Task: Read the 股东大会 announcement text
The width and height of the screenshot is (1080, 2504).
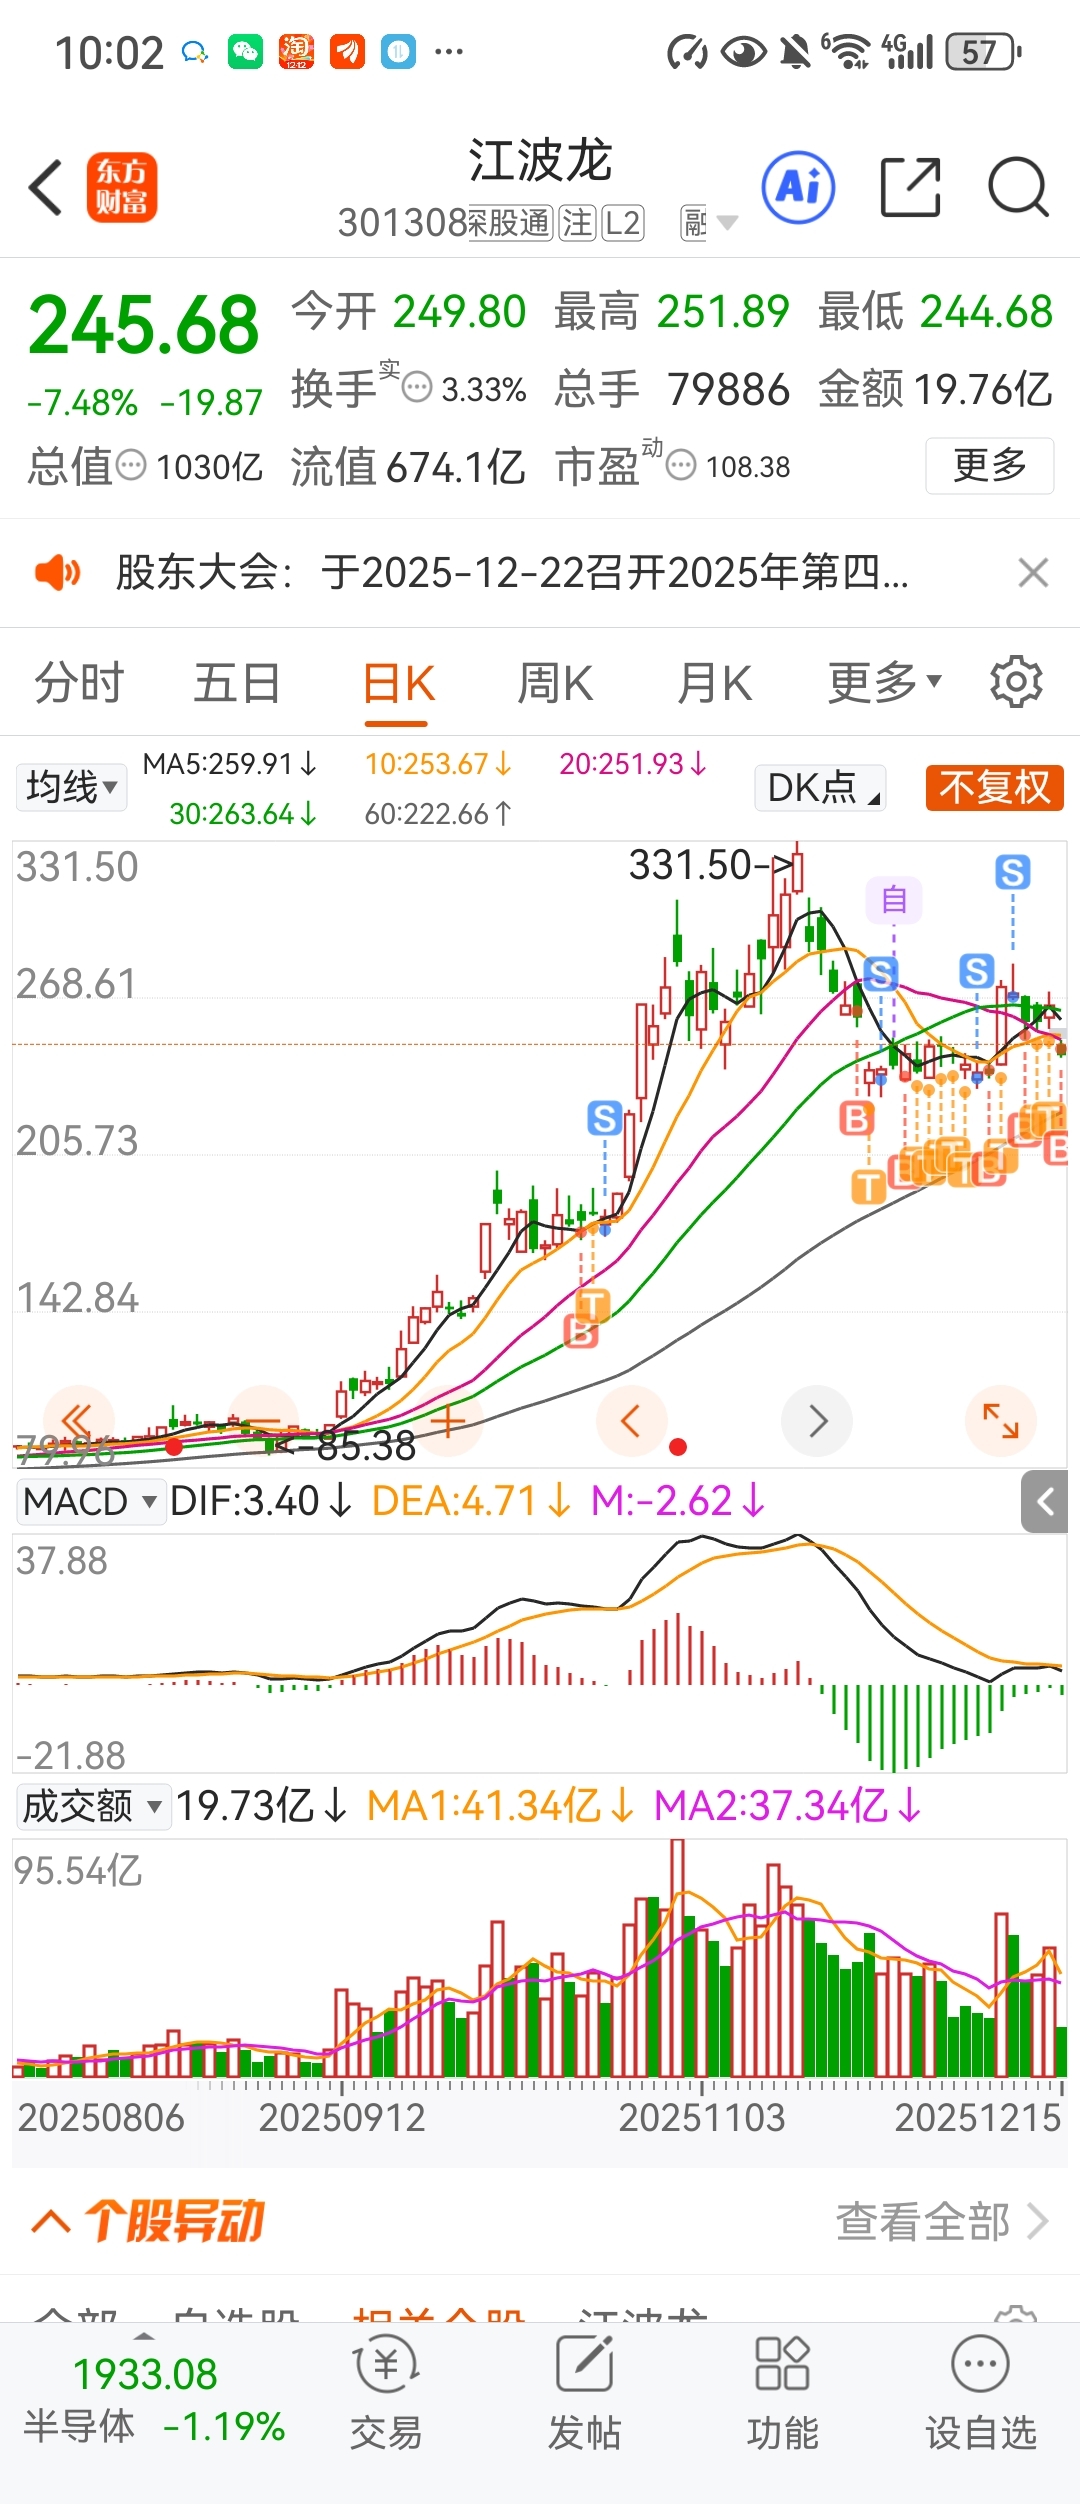Action: click(x=512, y=573)
